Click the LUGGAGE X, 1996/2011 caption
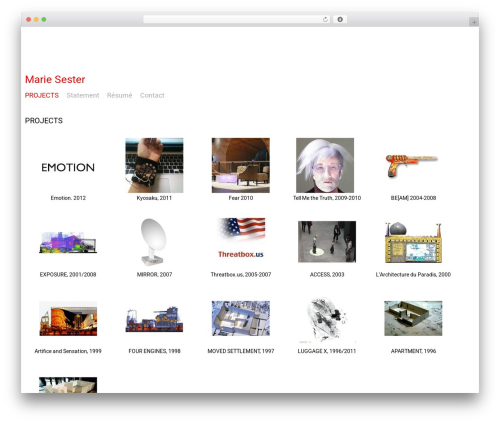This screenshot has width=500, height=423. 327,351
